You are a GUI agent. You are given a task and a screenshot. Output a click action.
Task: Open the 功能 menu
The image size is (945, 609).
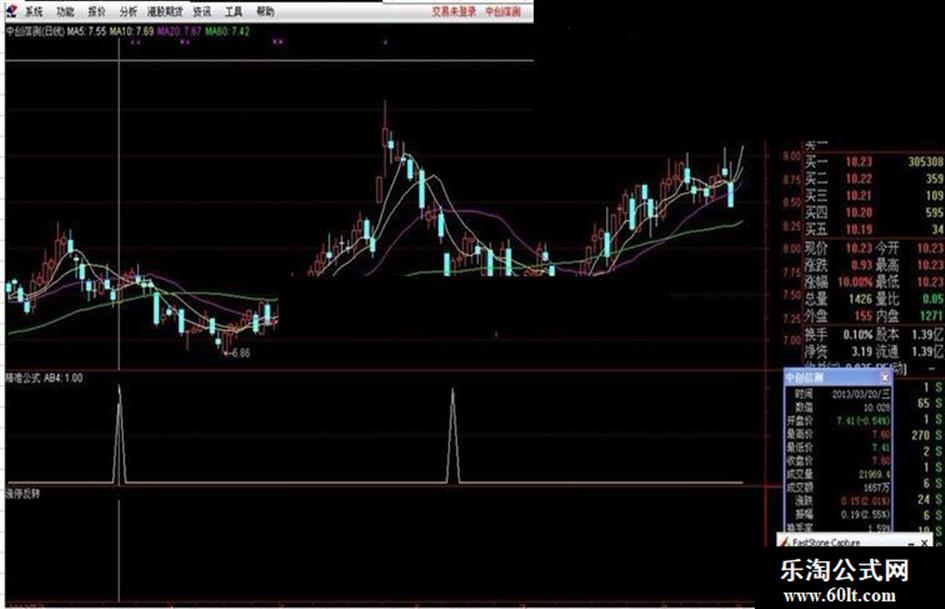point(64,11)
